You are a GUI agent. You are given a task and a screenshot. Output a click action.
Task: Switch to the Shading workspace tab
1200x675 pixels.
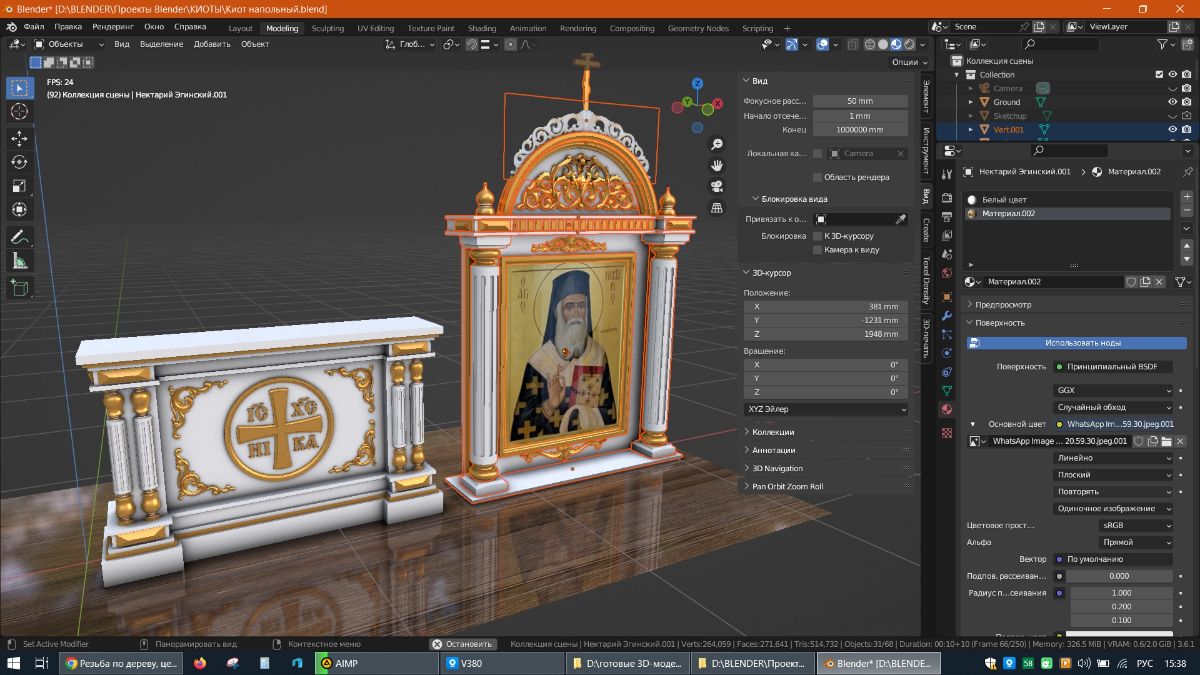[481, 28]
